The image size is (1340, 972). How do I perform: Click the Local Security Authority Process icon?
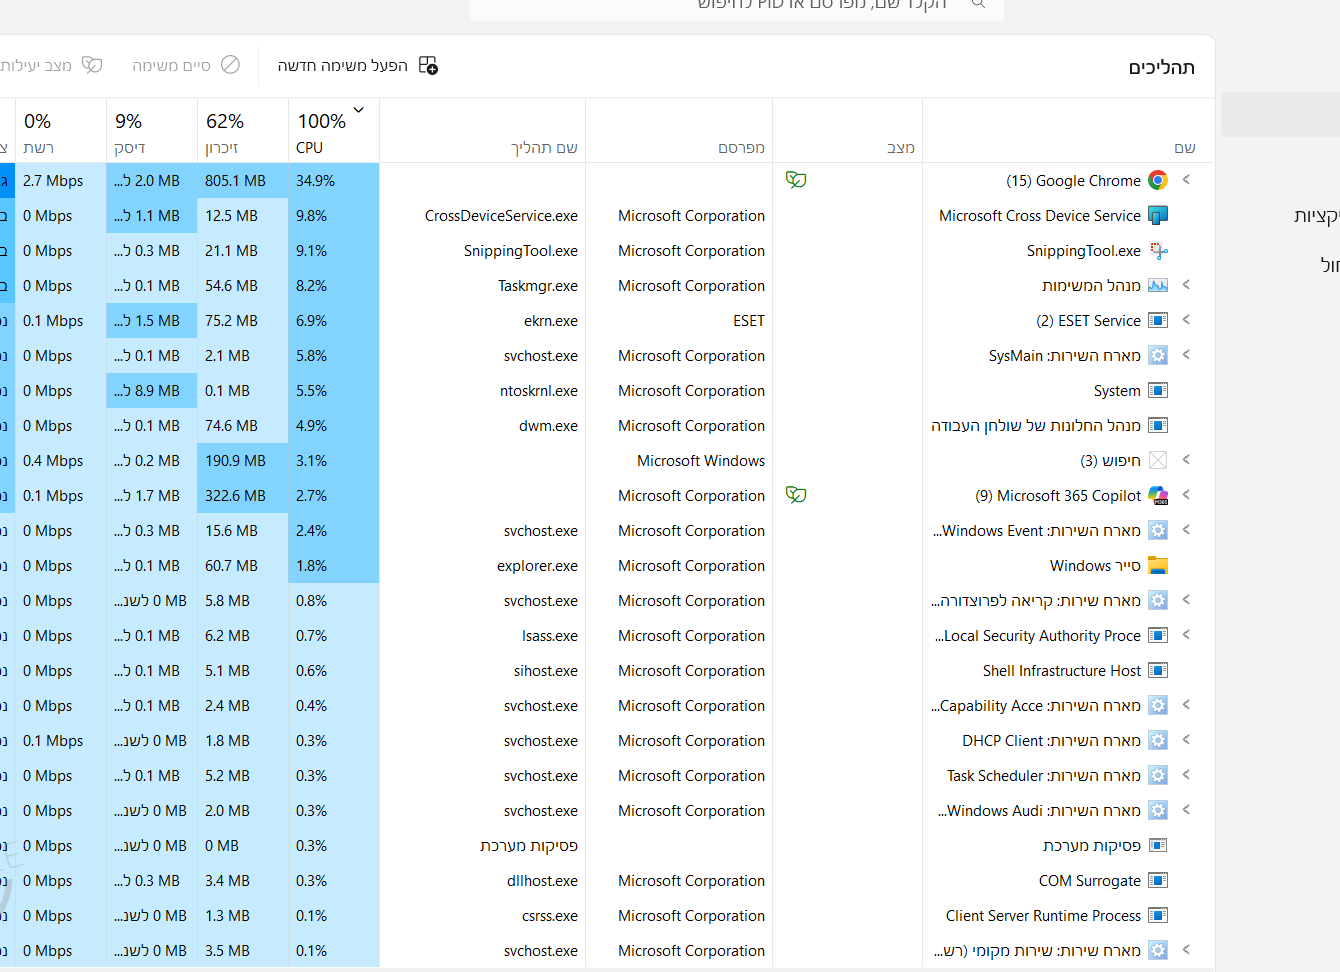coord(1158,635)
